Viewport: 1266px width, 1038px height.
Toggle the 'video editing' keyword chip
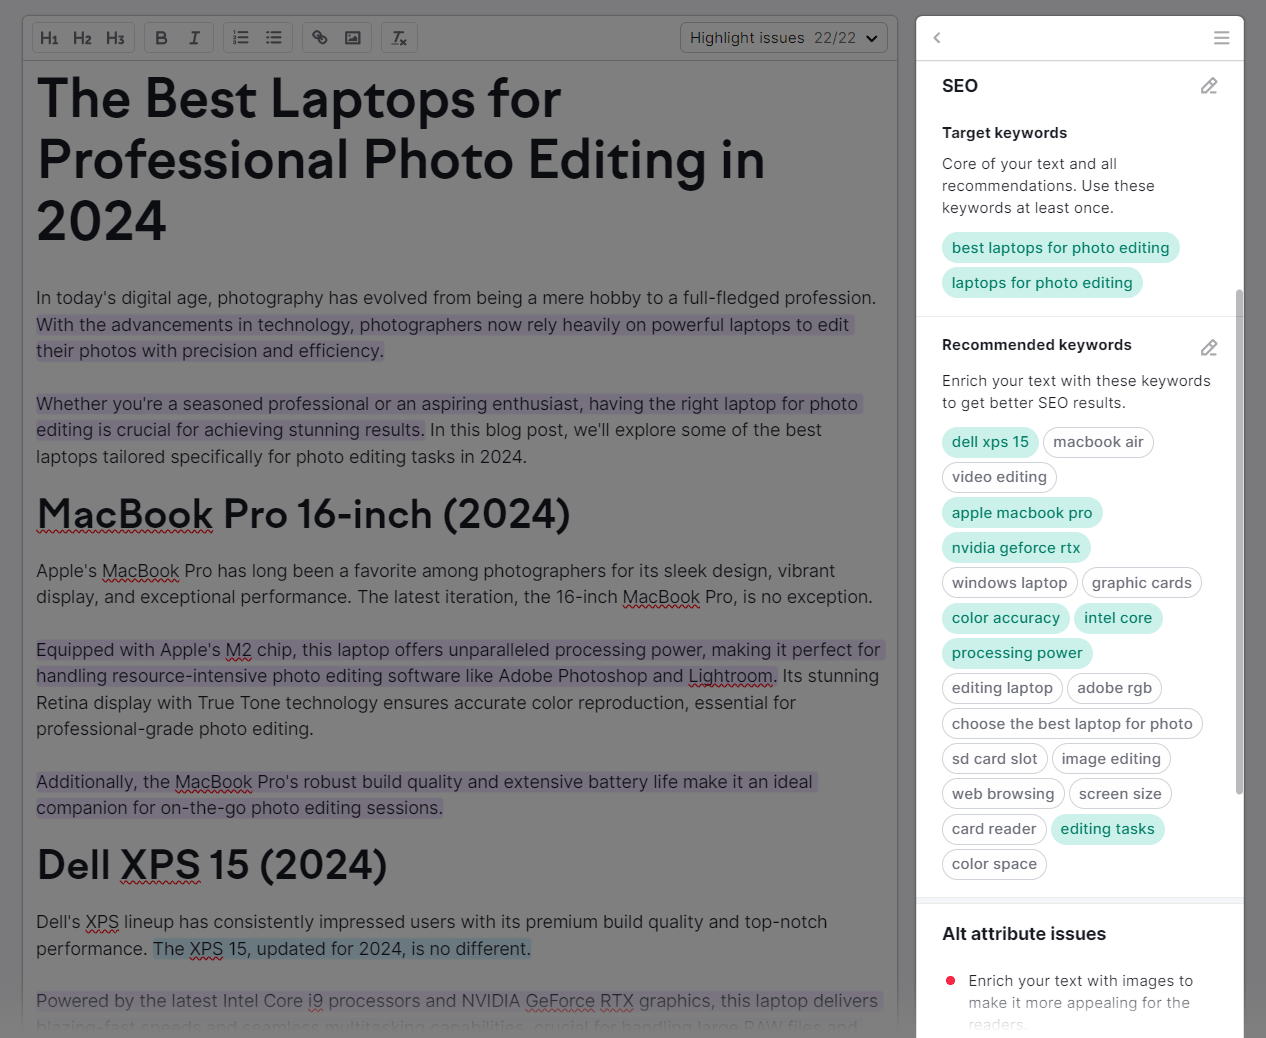[x=998, y=477]
